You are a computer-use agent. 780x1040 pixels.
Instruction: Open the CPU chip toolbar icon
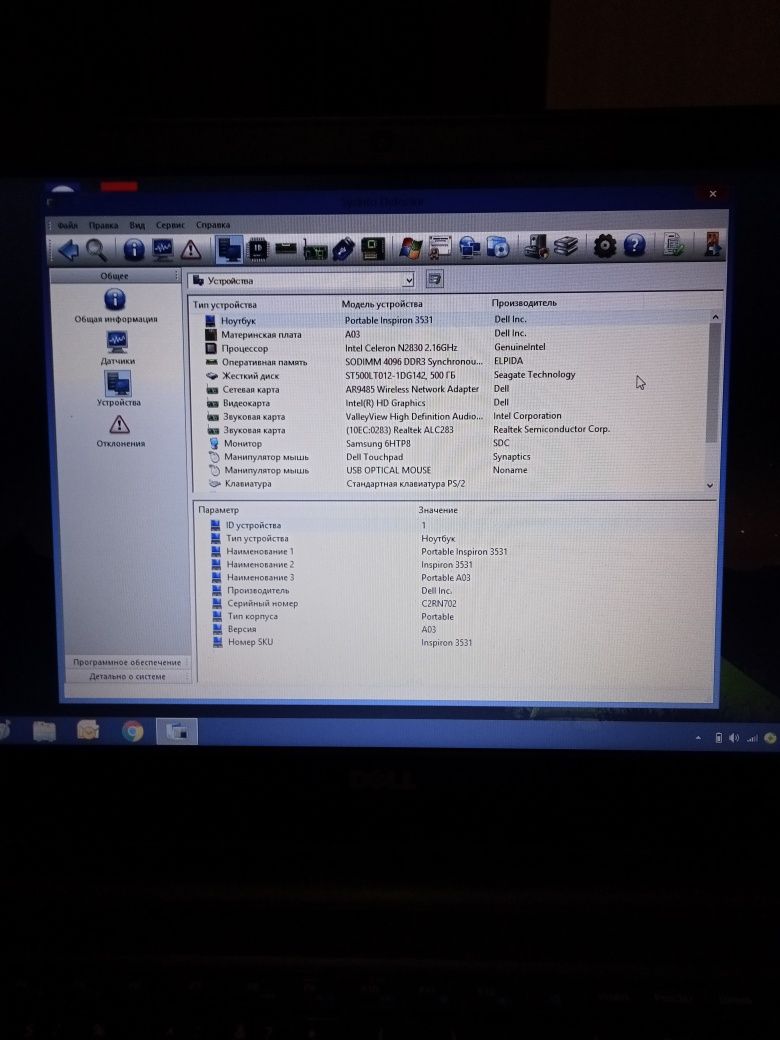(x=257, y=249)
